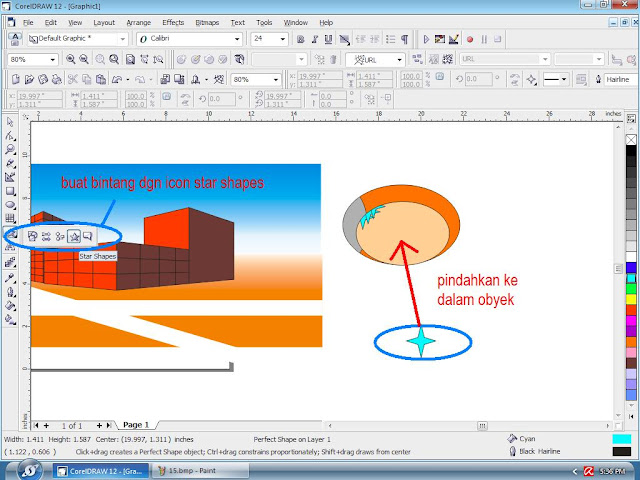Viewport: 640px width, 480px height.
Task: Click the horizontal scrollbar thumb
Action: (x=482, y=425)
